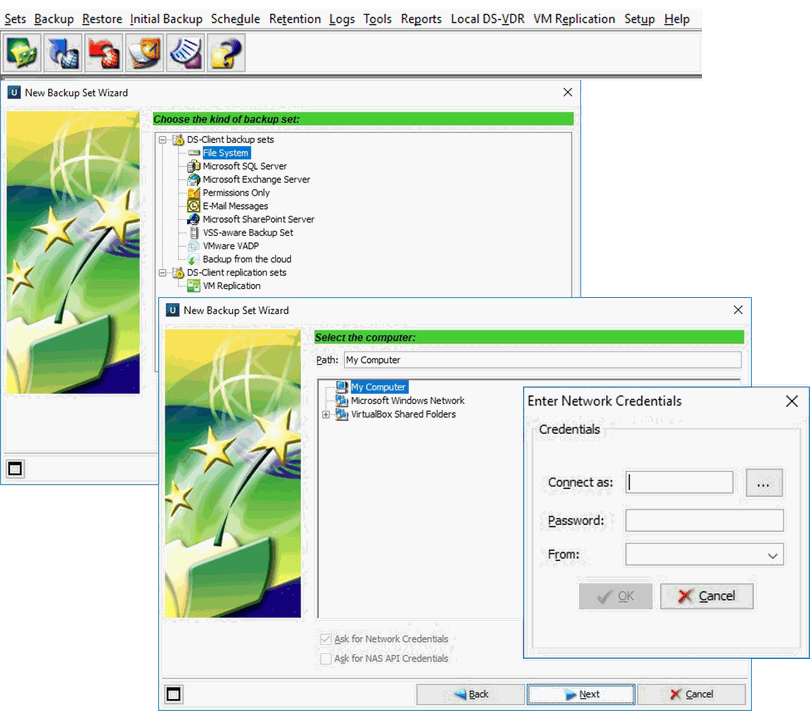Image resolution: width=810 pixels, height=711 pixels.
Task: Select VM Replication in the tree
Action: tap(231, 286)
